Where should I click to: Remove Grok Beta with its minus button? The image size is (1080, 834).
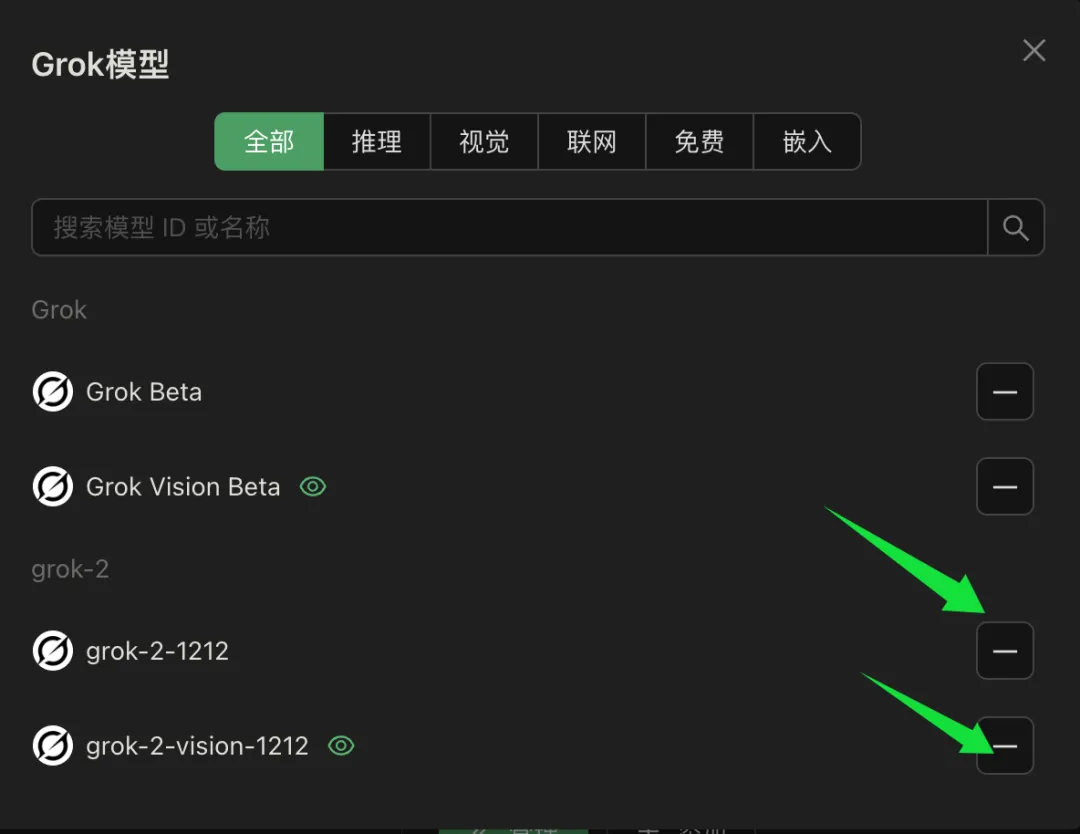[x=1005, y=392]
